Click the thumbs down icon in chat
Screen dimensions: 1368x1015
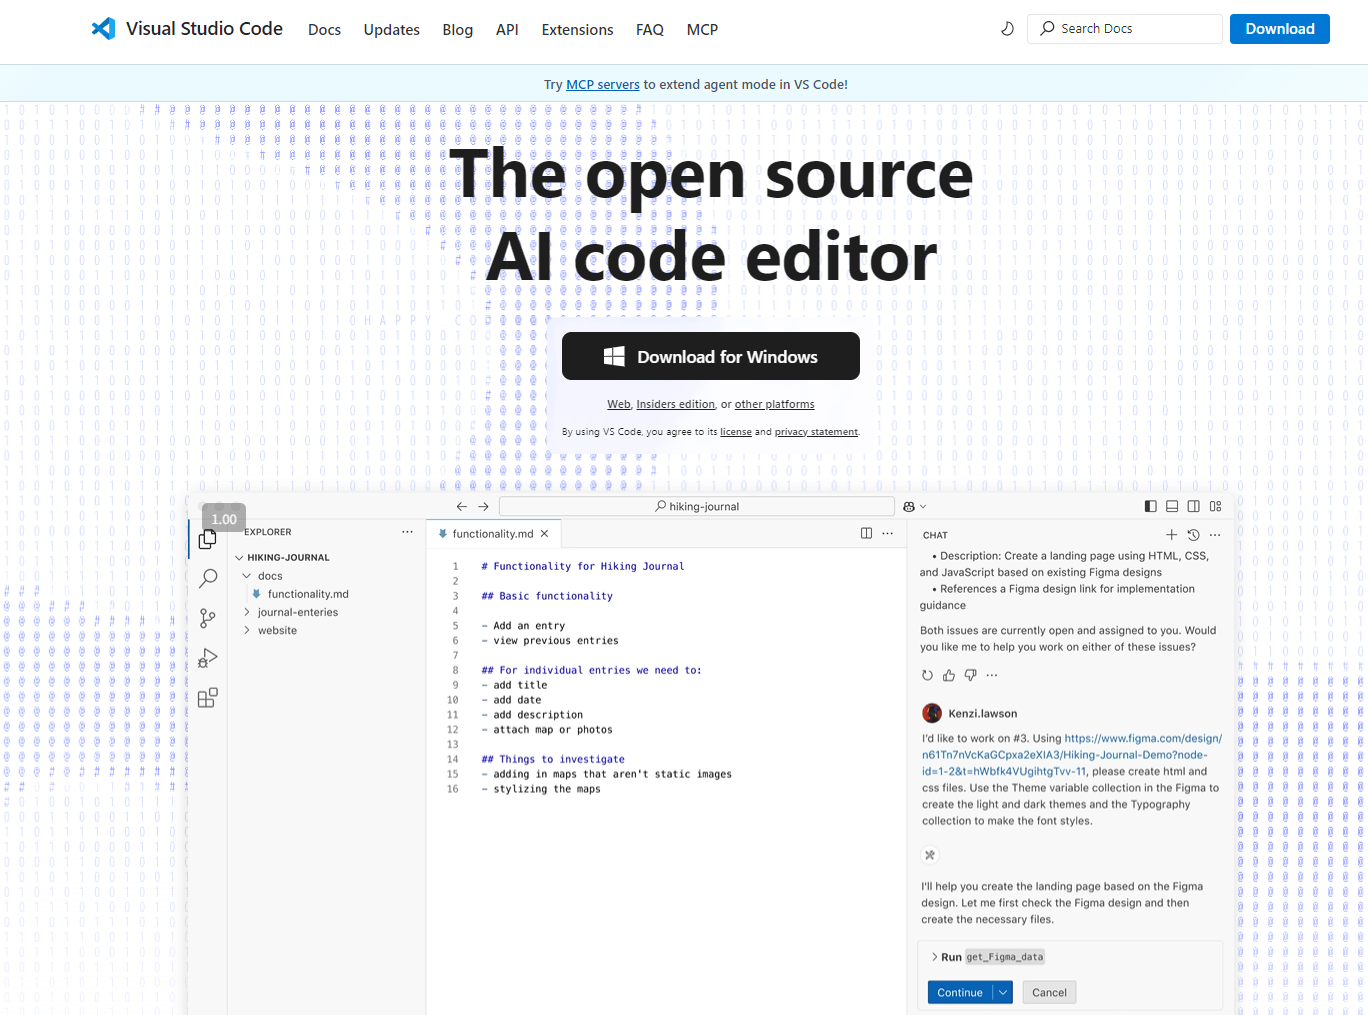pyautogui.click(x=970, y=675)
